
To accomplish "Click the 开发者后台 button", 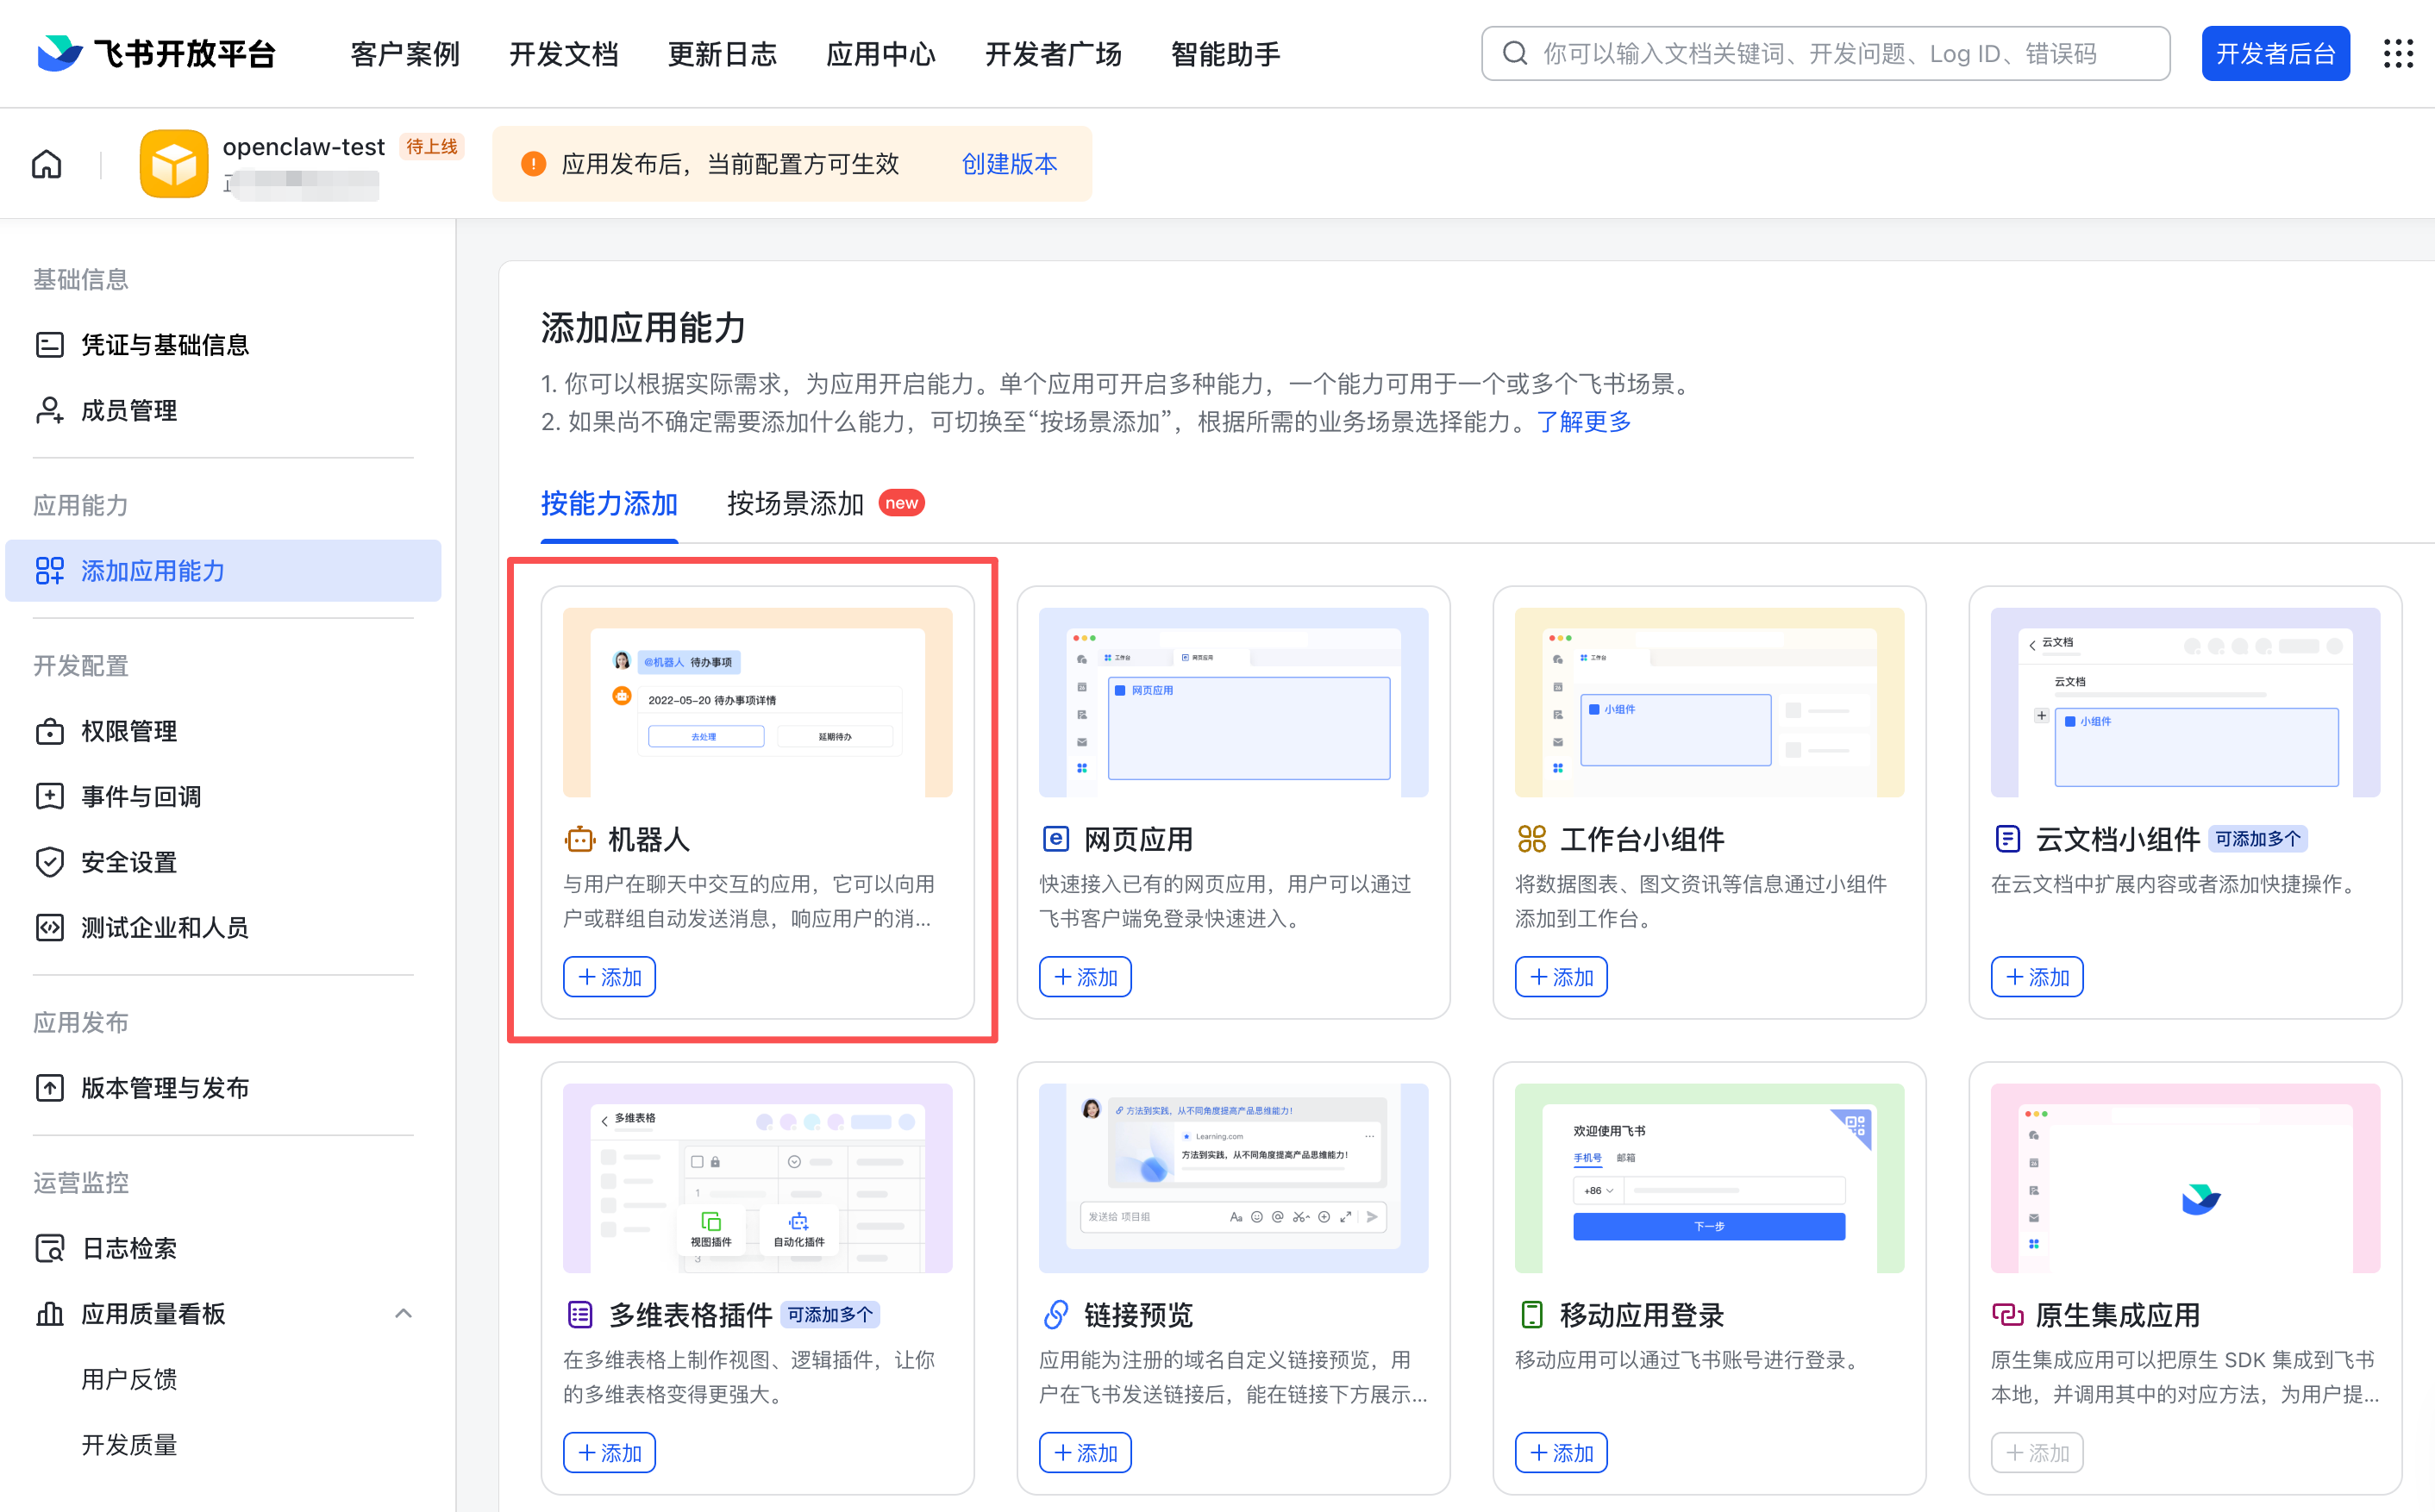I will 2275,53.
